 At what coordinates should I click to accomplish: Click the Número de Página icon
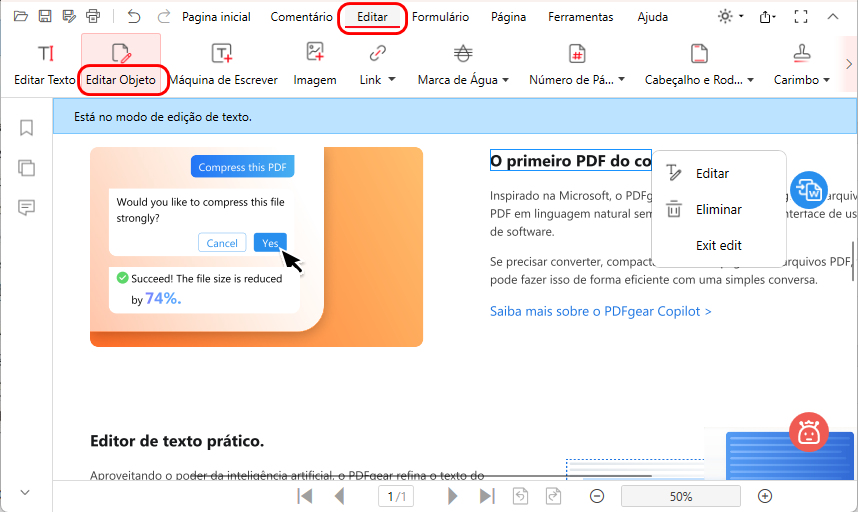click(577, 53)
